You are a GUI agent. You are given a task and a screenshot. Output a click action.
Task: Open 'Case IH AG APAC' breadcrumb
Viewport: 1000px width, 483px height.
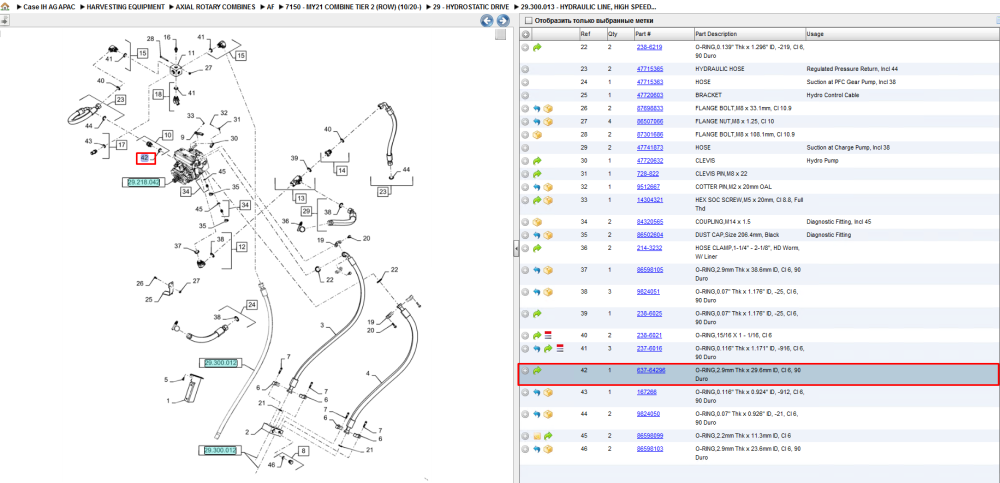coord(48,6)
